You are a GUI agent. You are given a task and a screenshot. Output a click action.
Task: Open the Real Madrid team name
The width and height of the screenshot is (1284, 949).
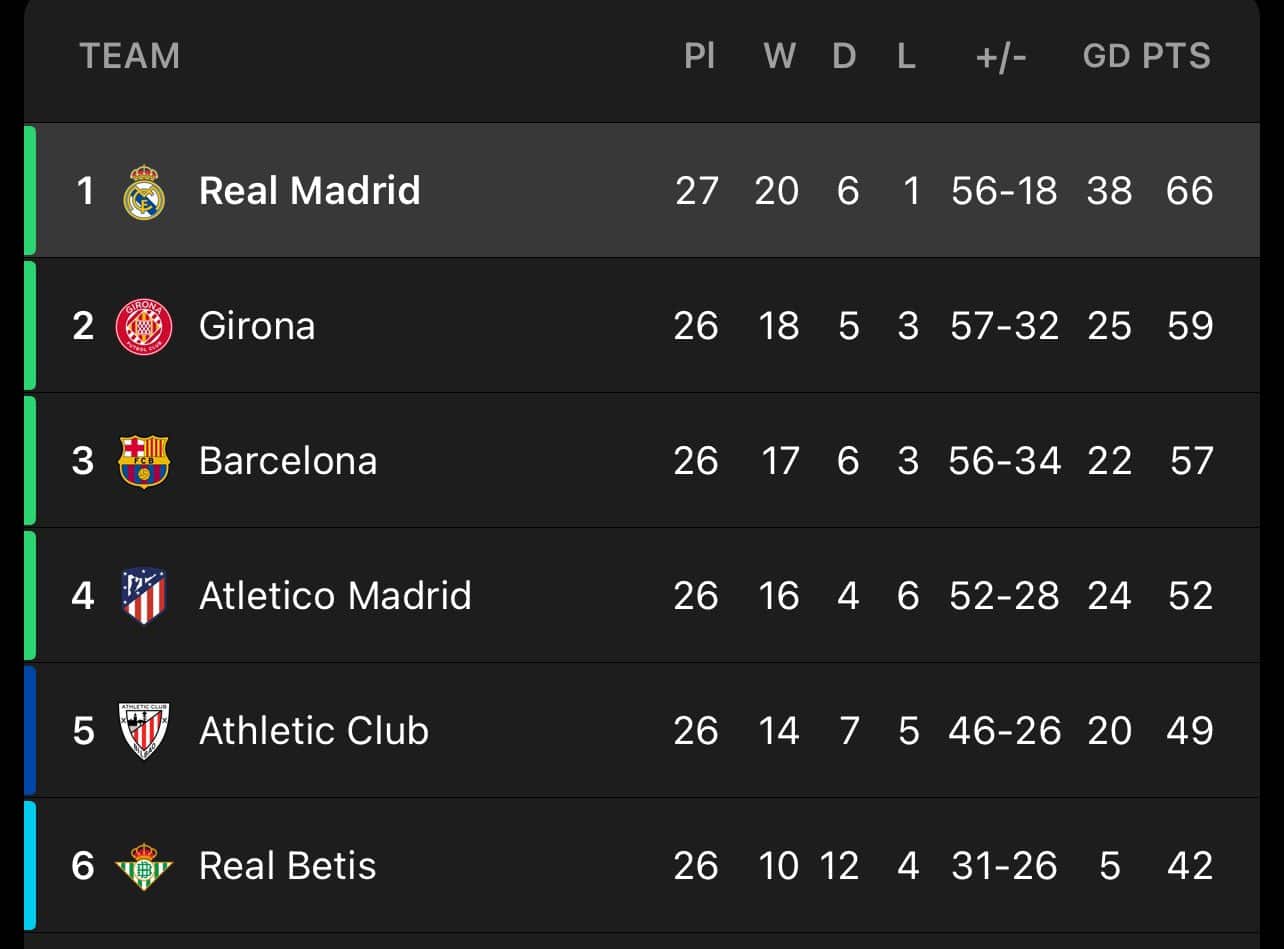point(309,191)
